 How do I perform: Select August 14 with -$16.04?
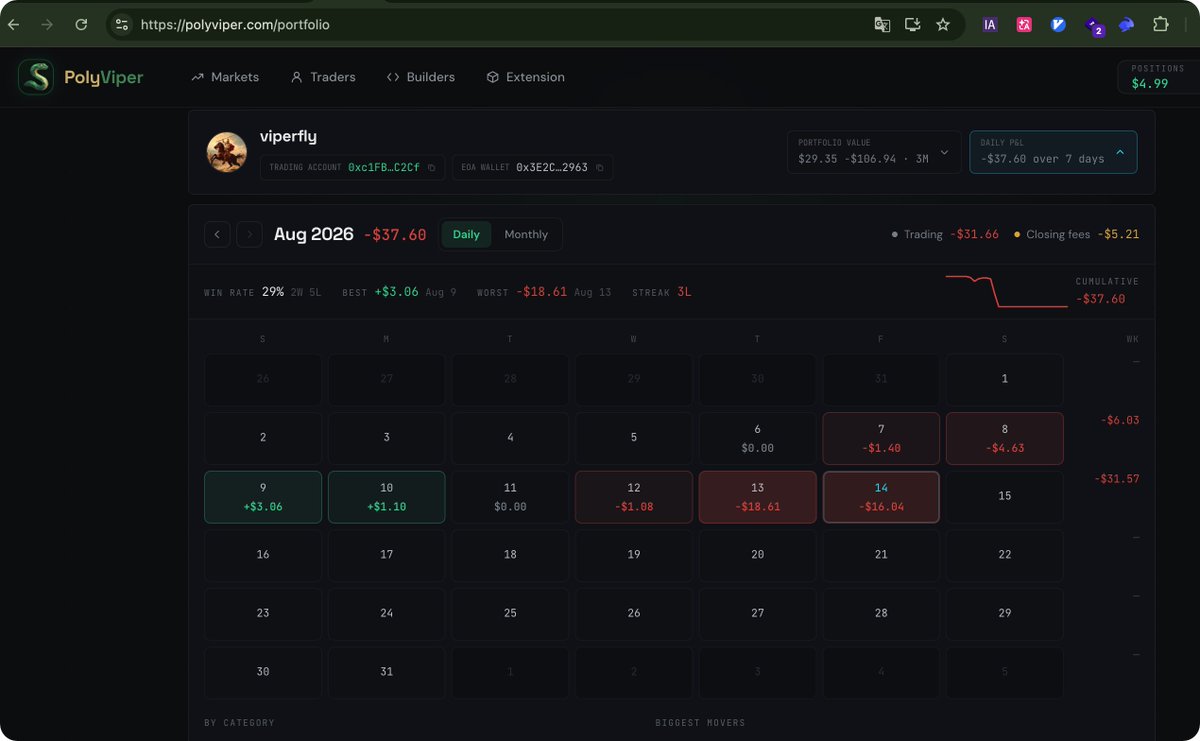tap(881, 497)
